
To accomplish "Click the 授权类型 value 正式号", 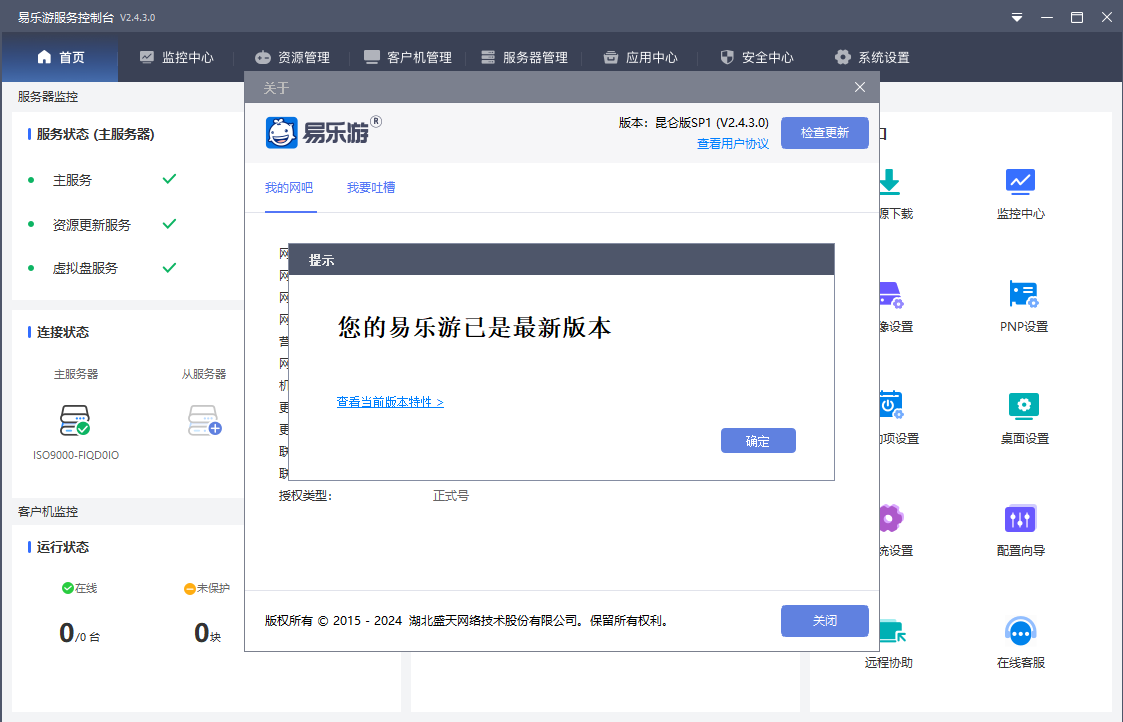I will coord(450,496).
